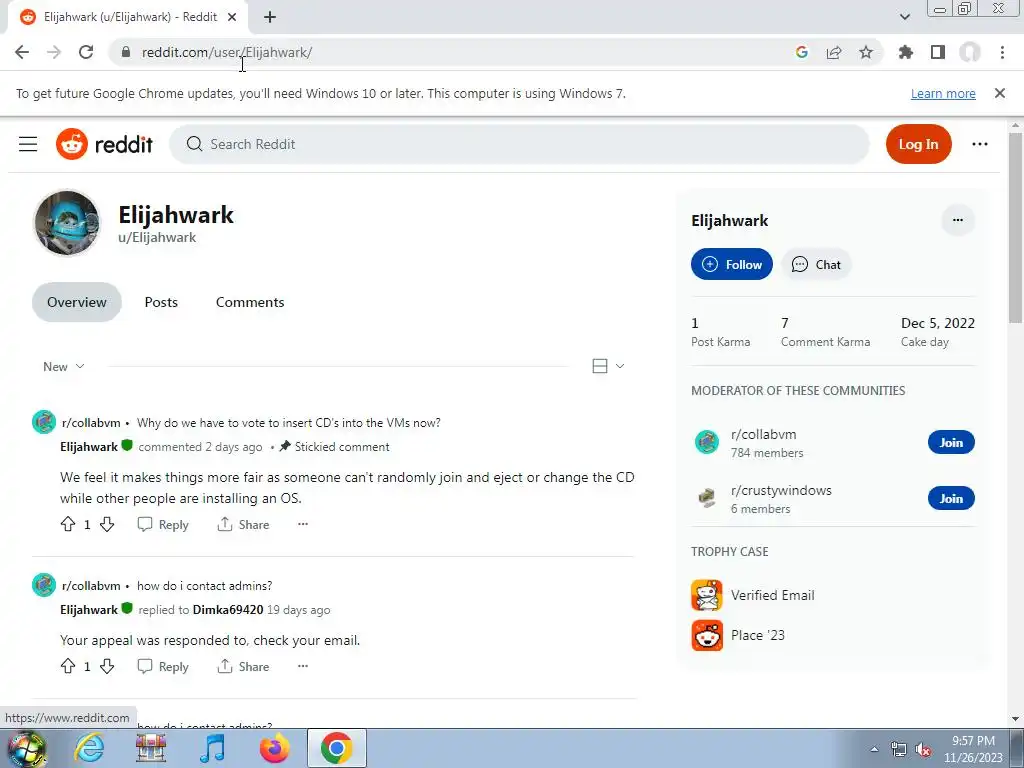Switch to the Overview tab
Screen dimensions: 1024x768
point(76,302)
